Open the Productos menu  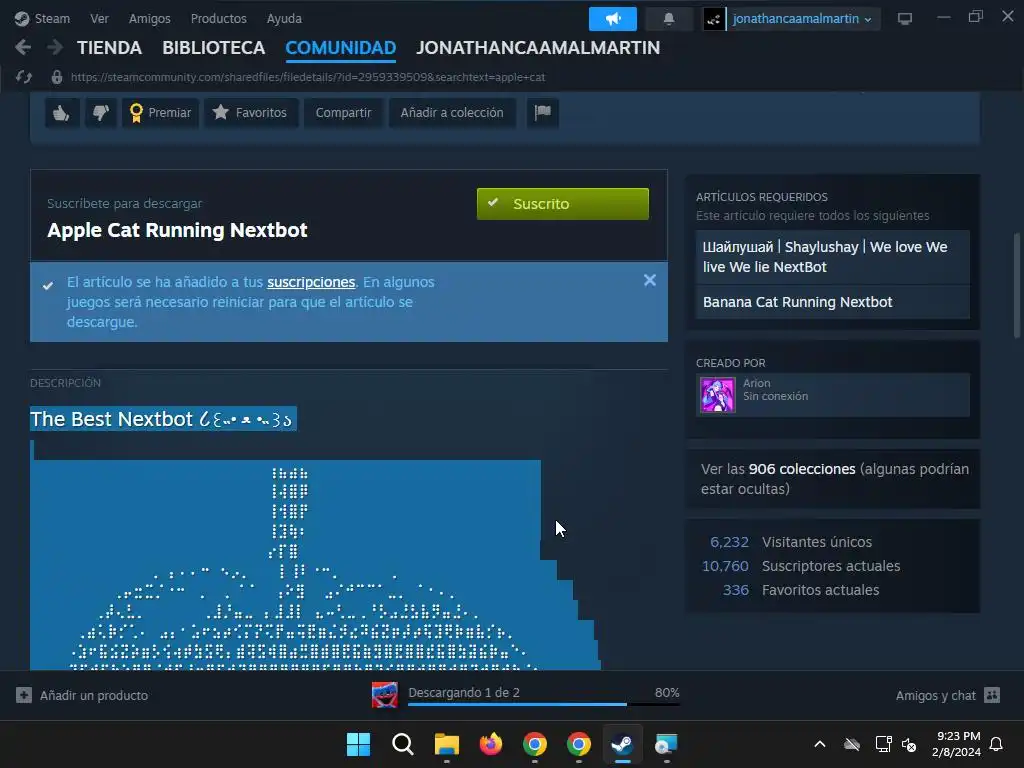pyautogui.click(x=219, y=18)
